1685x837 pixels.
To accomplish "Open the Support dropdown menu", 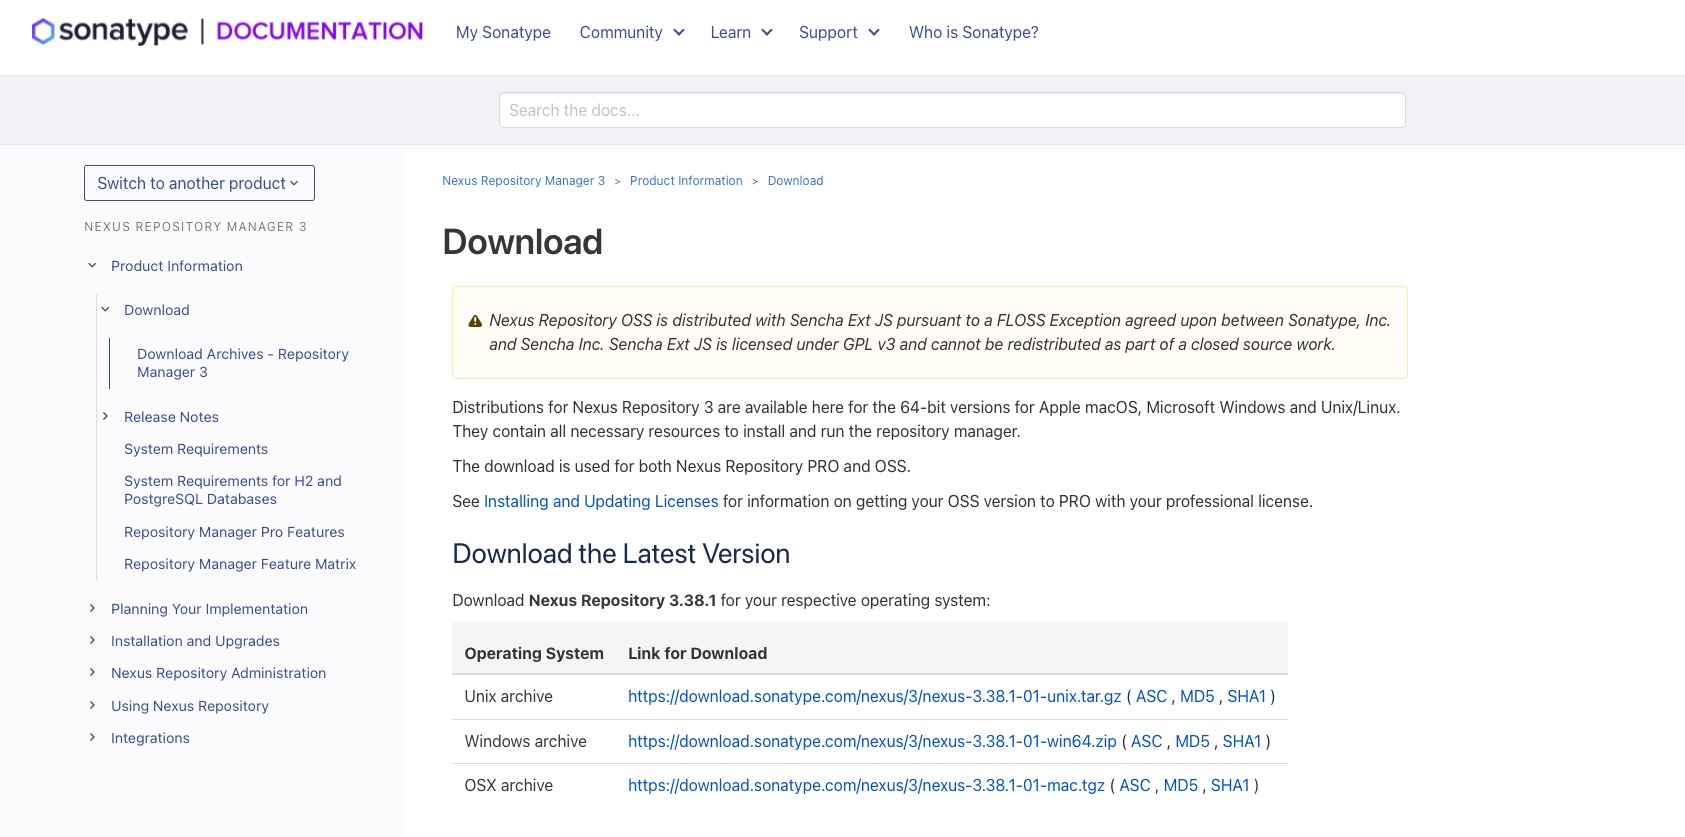I will click(839, 32).
